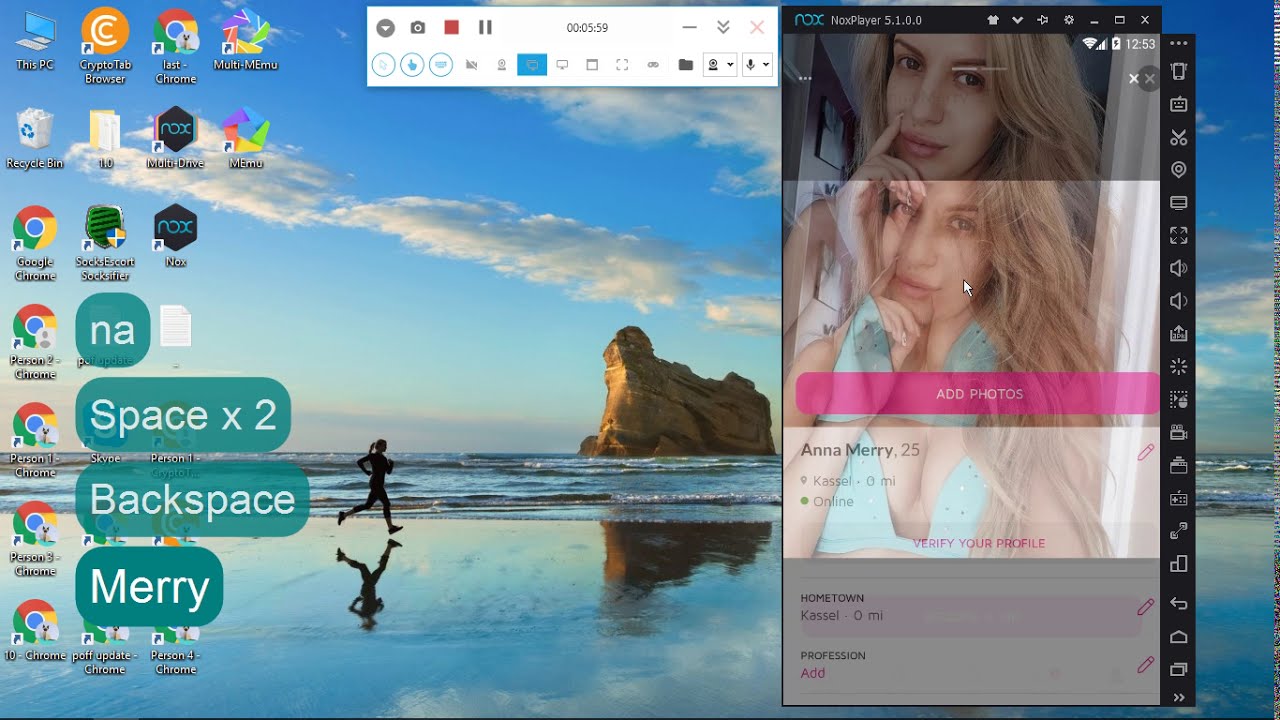Toggle mouse cursor highlight in recorder toolbar
The image size is (1280, 720).
click(383, 65)
